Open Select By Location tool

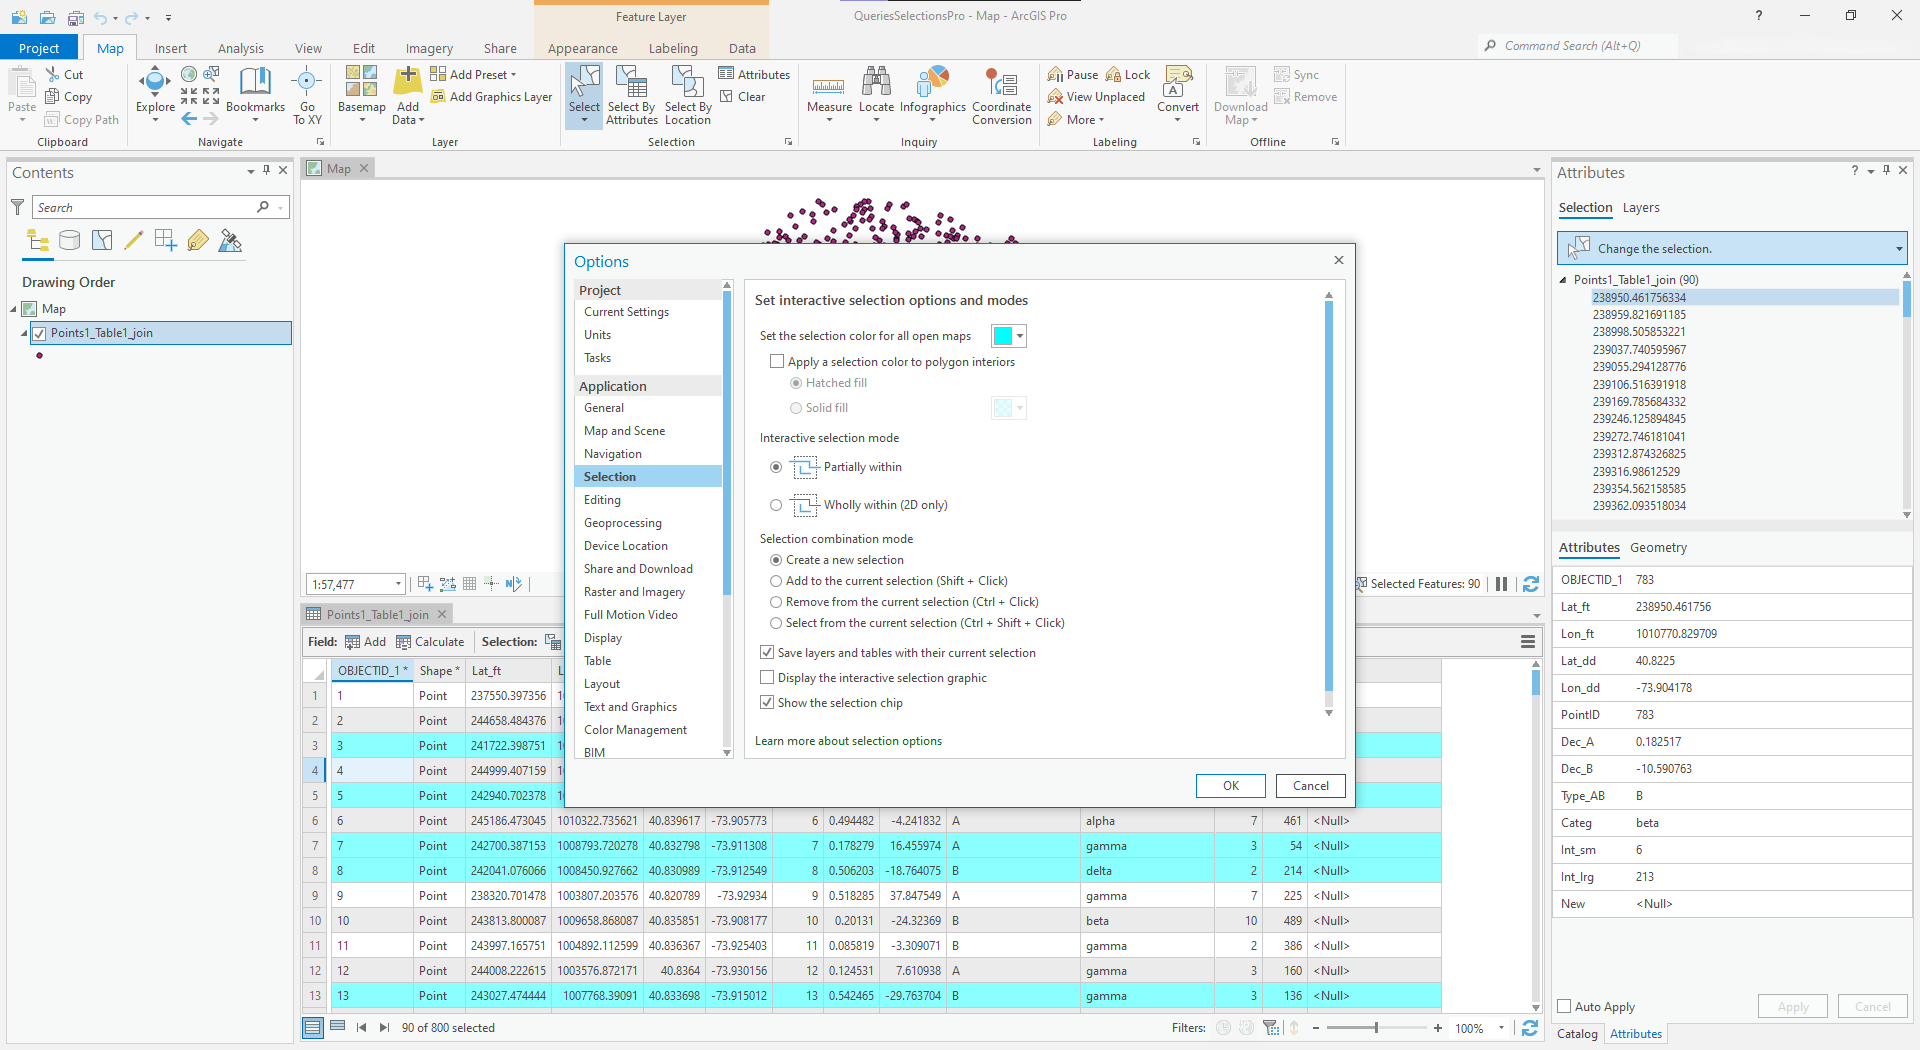[688, 95]
